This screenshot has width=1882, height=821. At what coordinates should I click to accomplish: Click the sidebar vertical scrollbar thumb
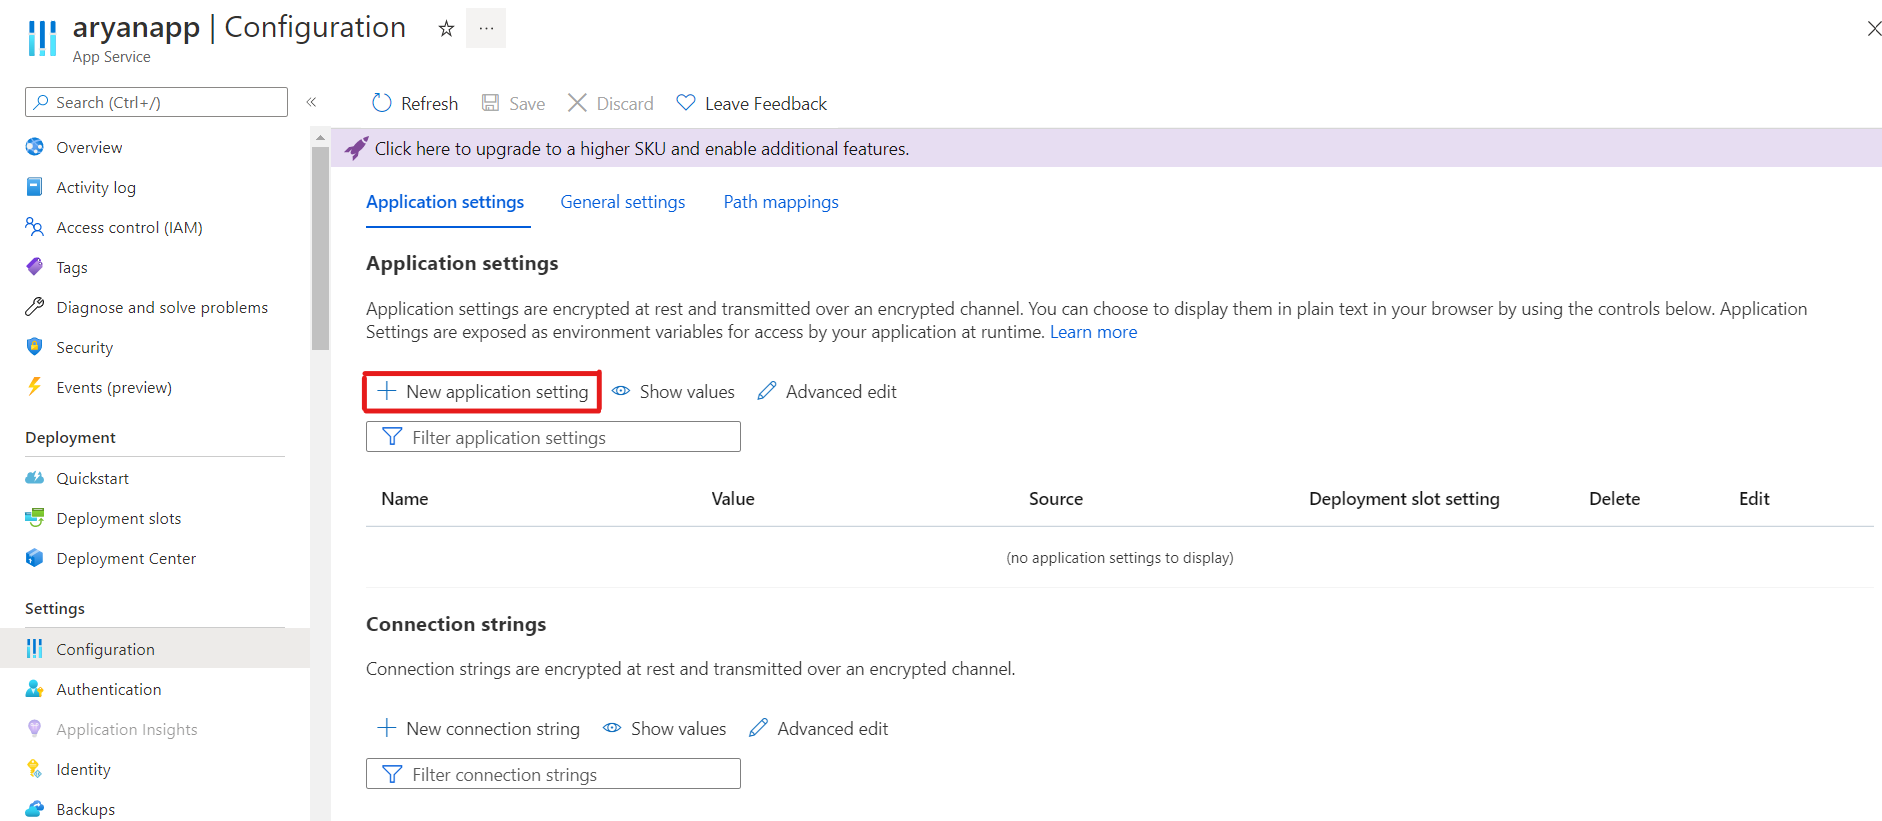point(320,248)
